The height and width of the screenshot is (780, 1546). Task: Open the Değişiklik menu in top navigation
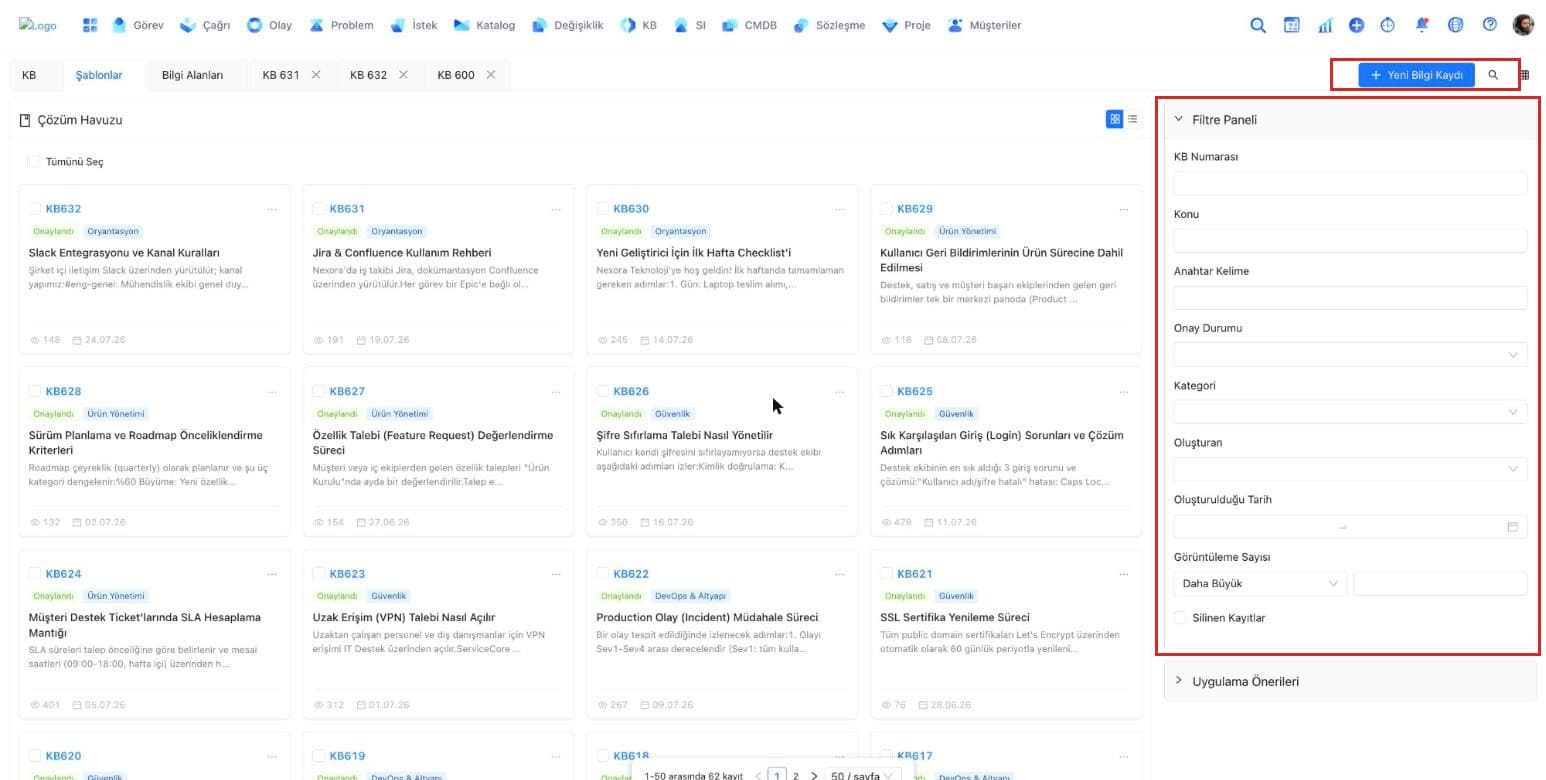568,25
